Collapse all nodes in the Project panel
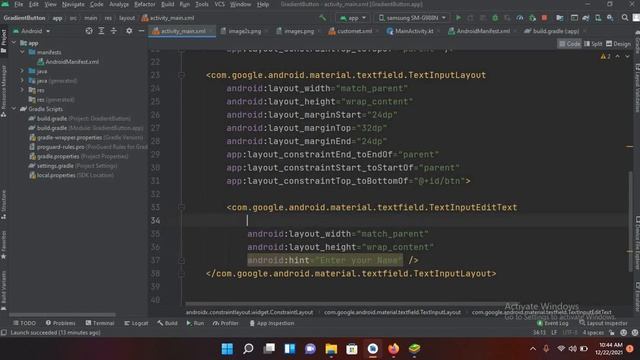 (x=114, y=31)
